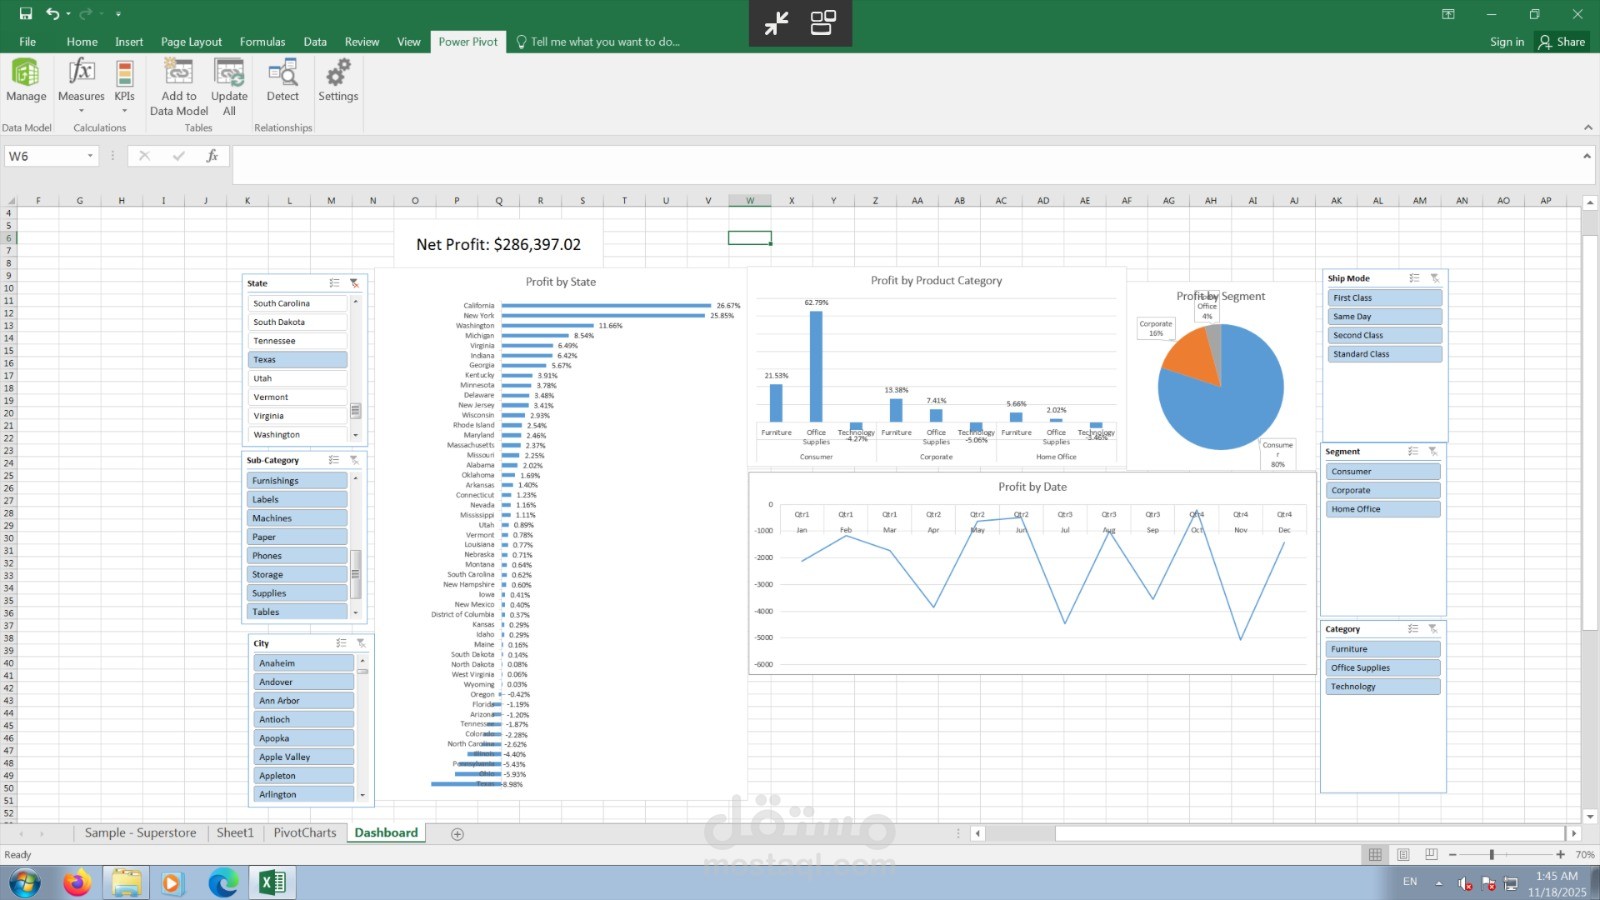Open the Name Box dropdown arrow
The height and width of the screenshot is (900, 1600).
click(90, 156)
